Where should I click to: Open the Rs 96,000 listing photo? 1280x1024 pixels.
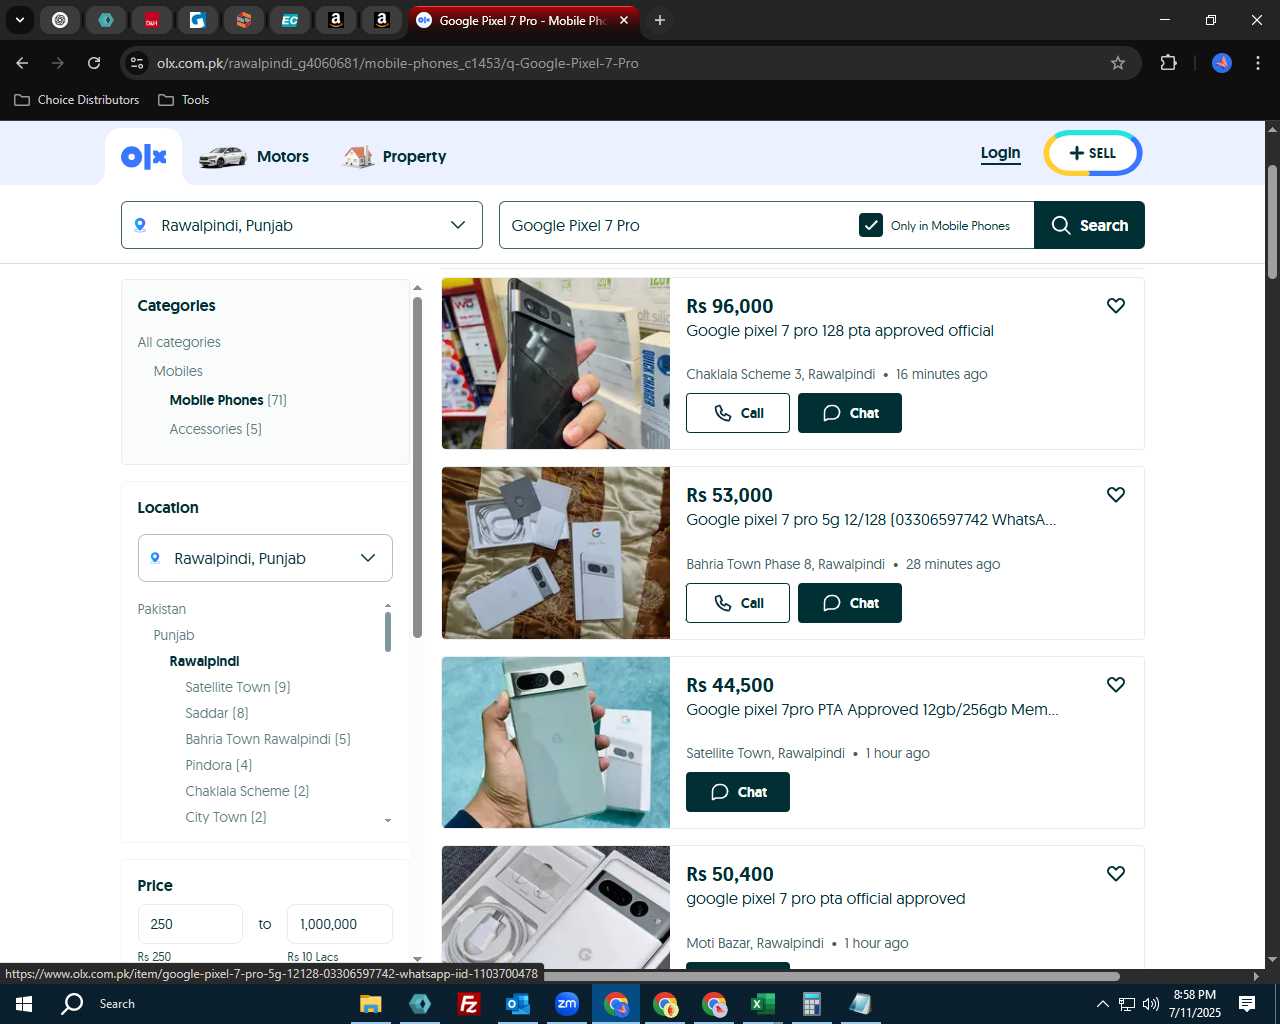coord(556,363)
